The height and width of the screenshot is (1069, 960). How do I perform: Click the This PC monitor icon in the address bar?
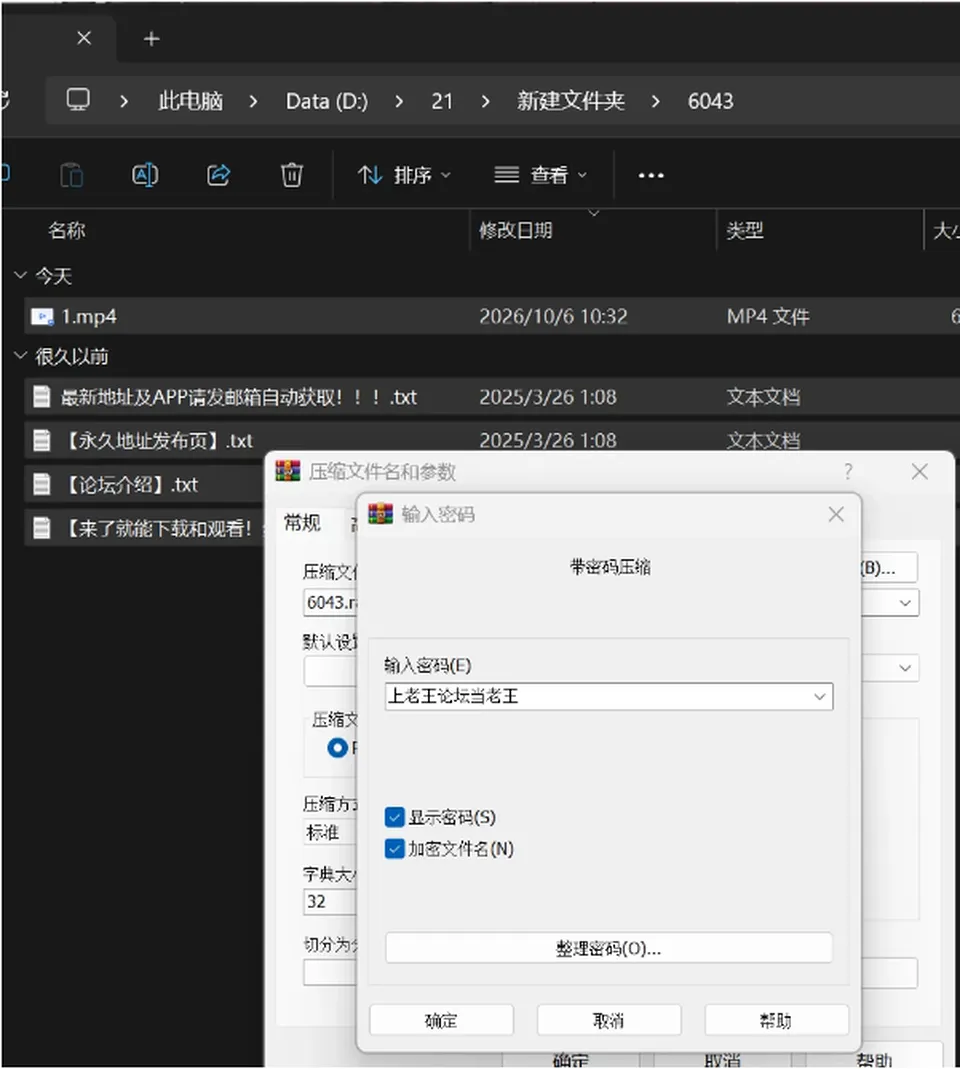[x=78, y=100]
